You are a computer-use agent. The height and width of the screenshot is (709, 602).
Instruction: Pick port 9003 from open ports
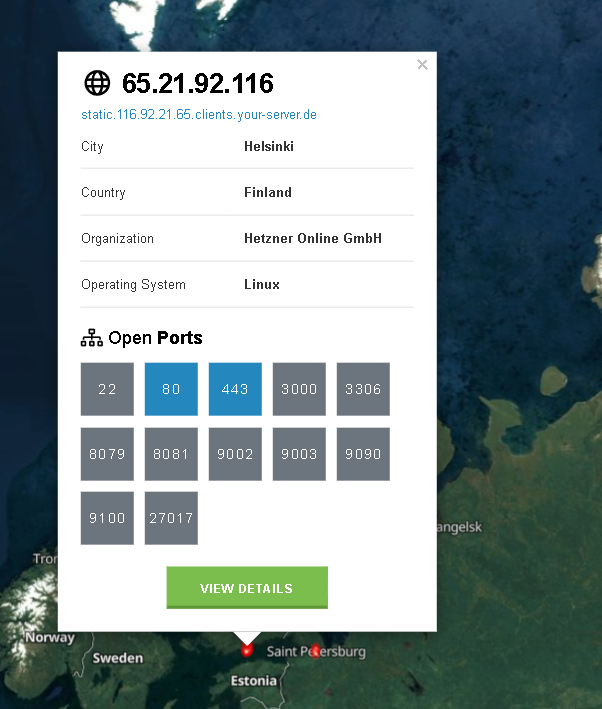(x=299, y=454)
